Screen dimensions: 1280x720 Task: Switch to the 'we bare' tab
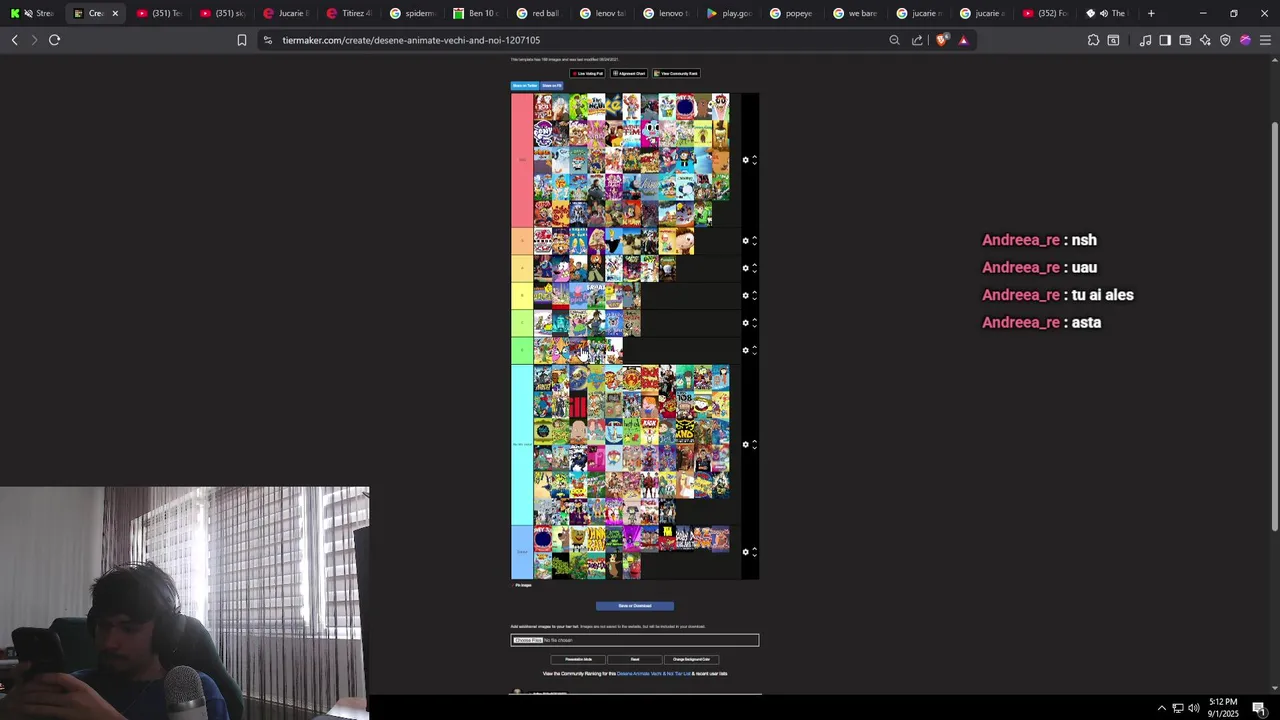854,13
